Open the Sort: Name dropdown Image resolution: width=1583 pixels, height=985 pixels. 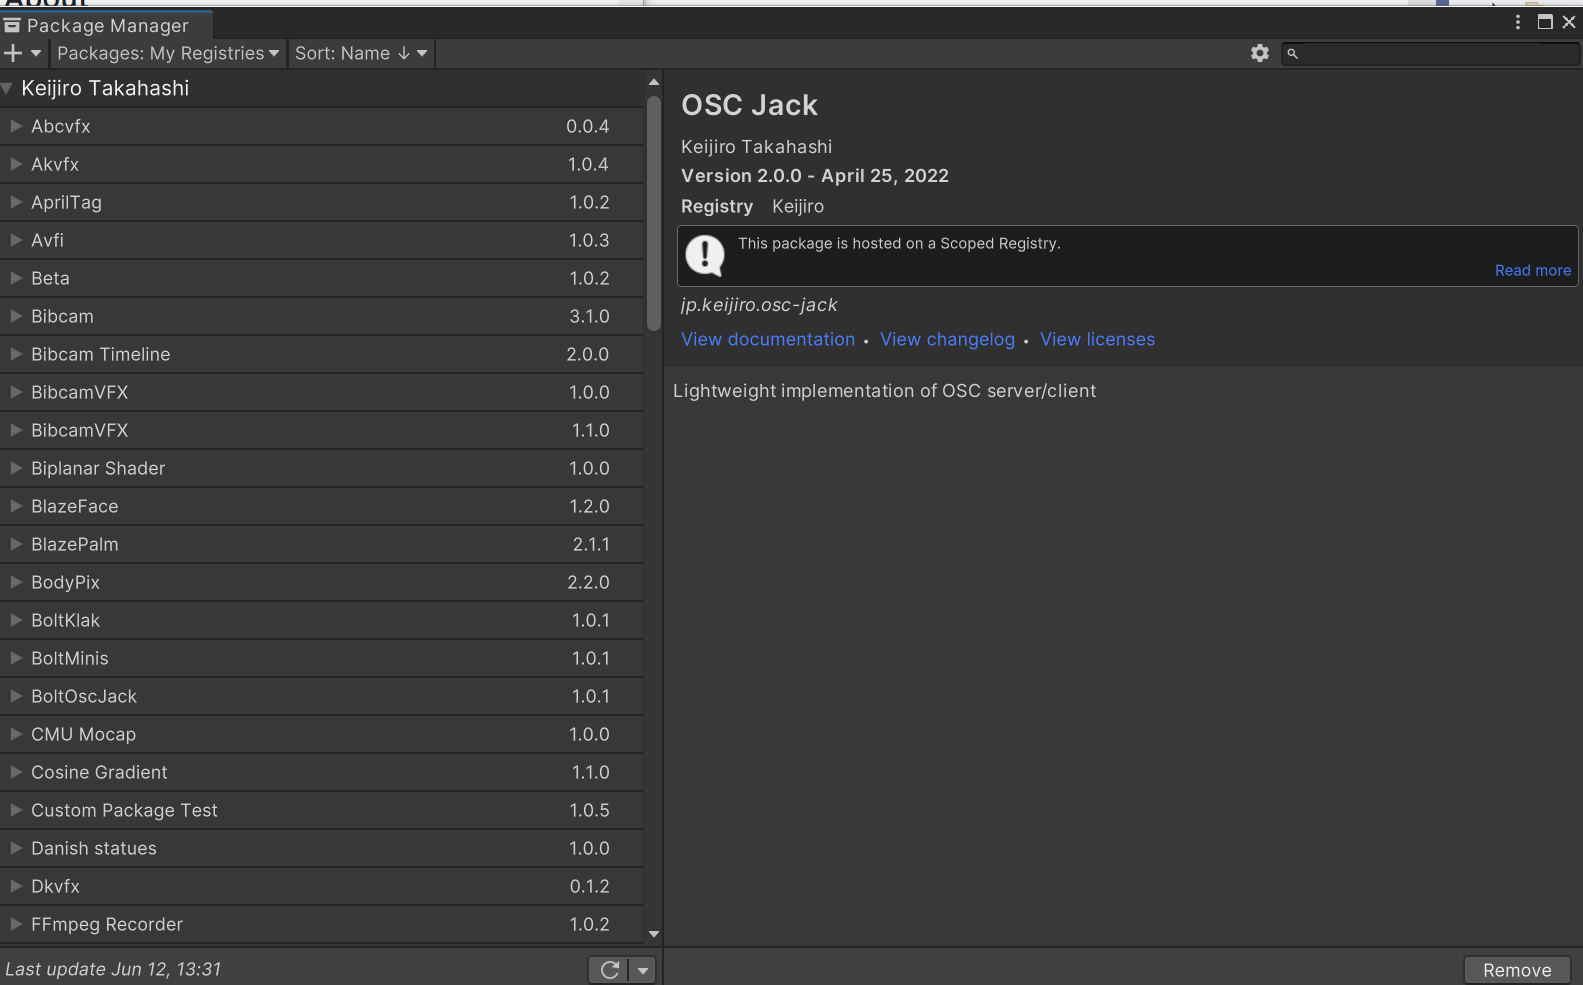click(361, 53)
